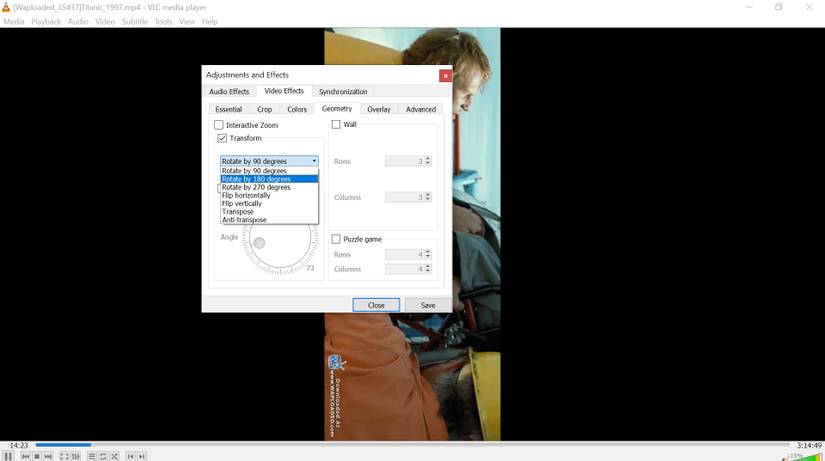825x461 pixels.
Task: Click the skip-back icon right of shuffle
Action: click(130, 456)
